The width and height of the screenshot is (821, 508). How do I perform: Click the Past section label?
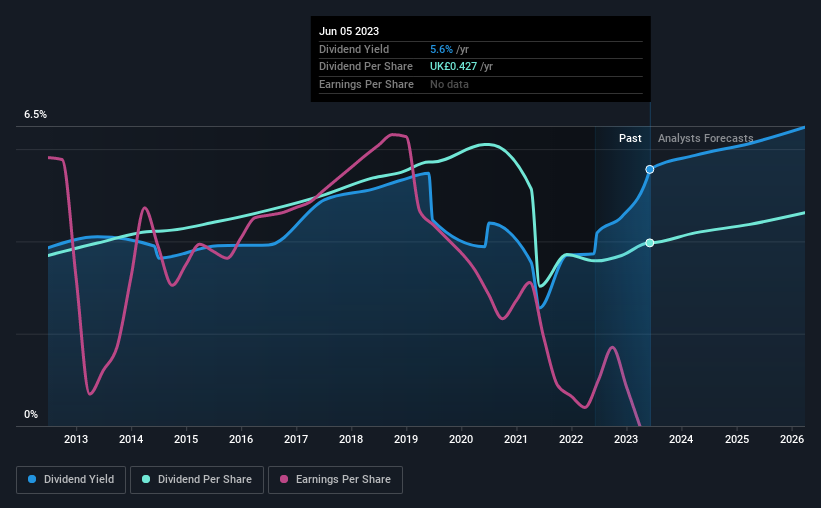coord(630,138)
